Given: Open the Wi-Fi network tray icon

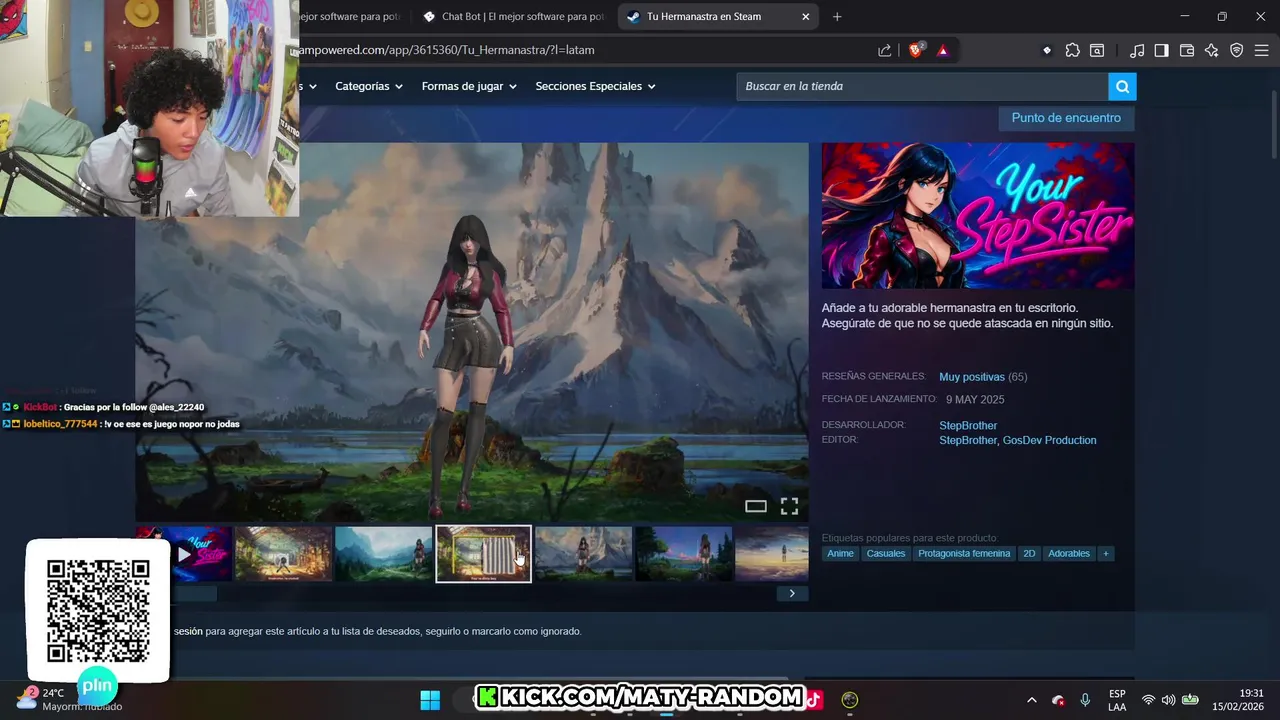Looking at the screenshot, I should point(1148,700).
